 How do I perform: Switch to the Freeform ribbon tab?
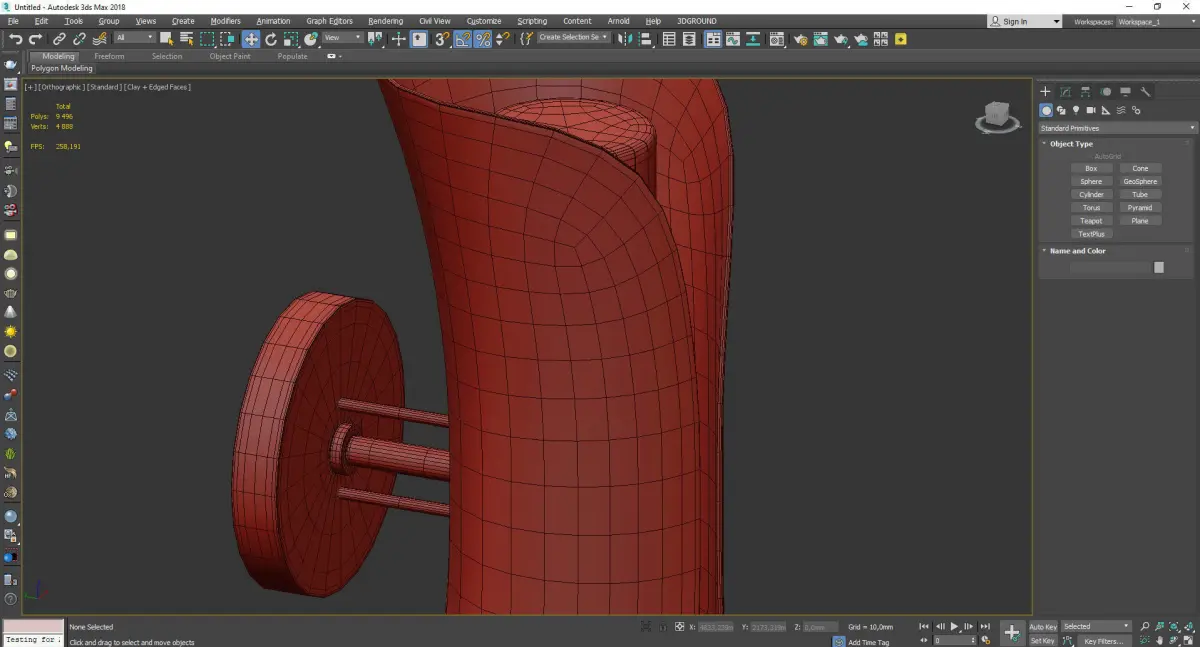click(109, 56)
